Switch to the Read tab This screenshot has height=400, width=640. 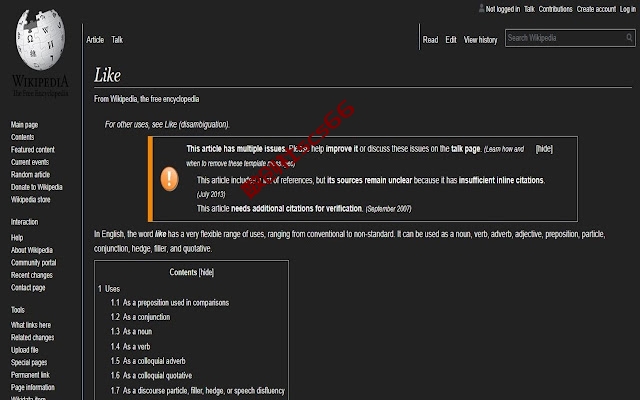click(430, 40)
